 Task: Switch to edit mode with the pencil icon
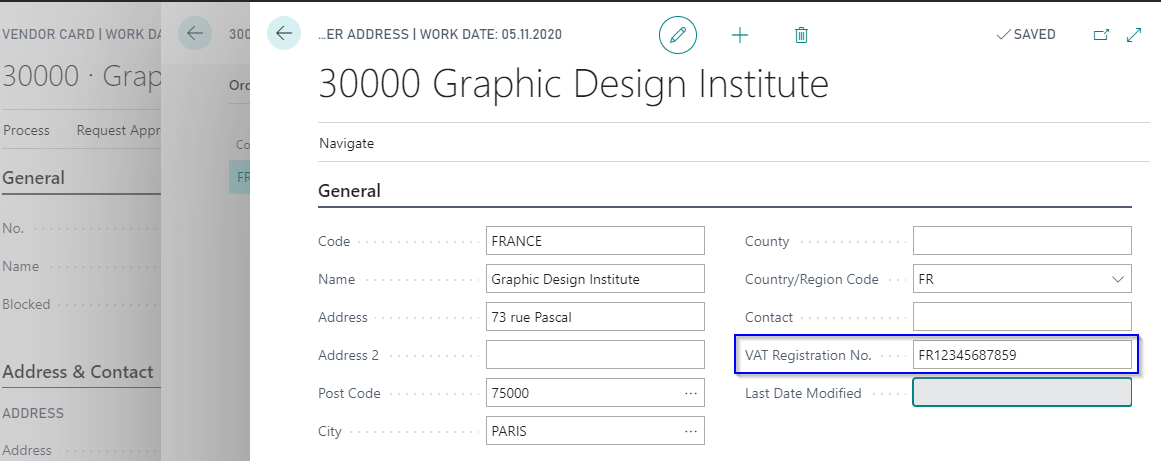point(677,35)
